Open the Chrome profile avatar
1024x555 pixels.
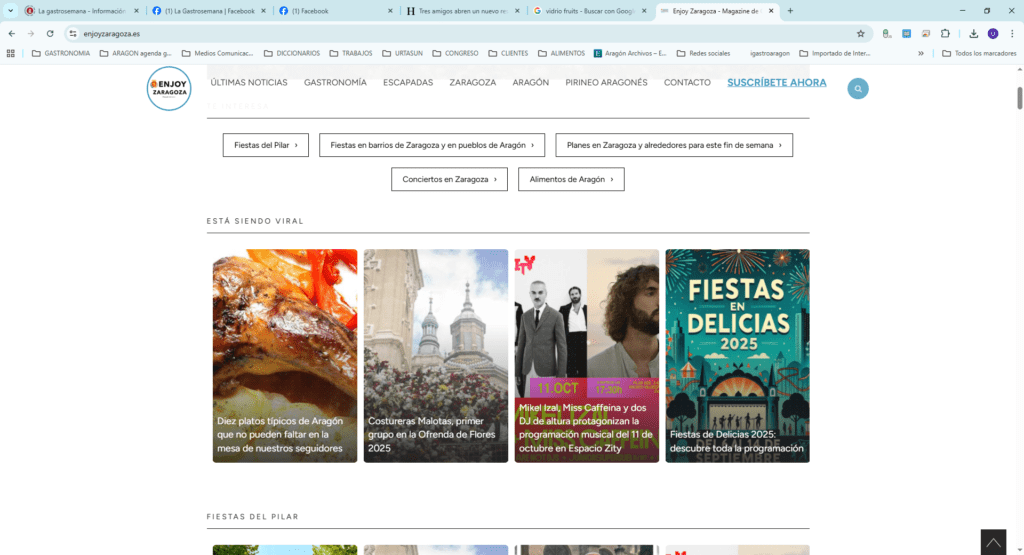pos(993,33)
